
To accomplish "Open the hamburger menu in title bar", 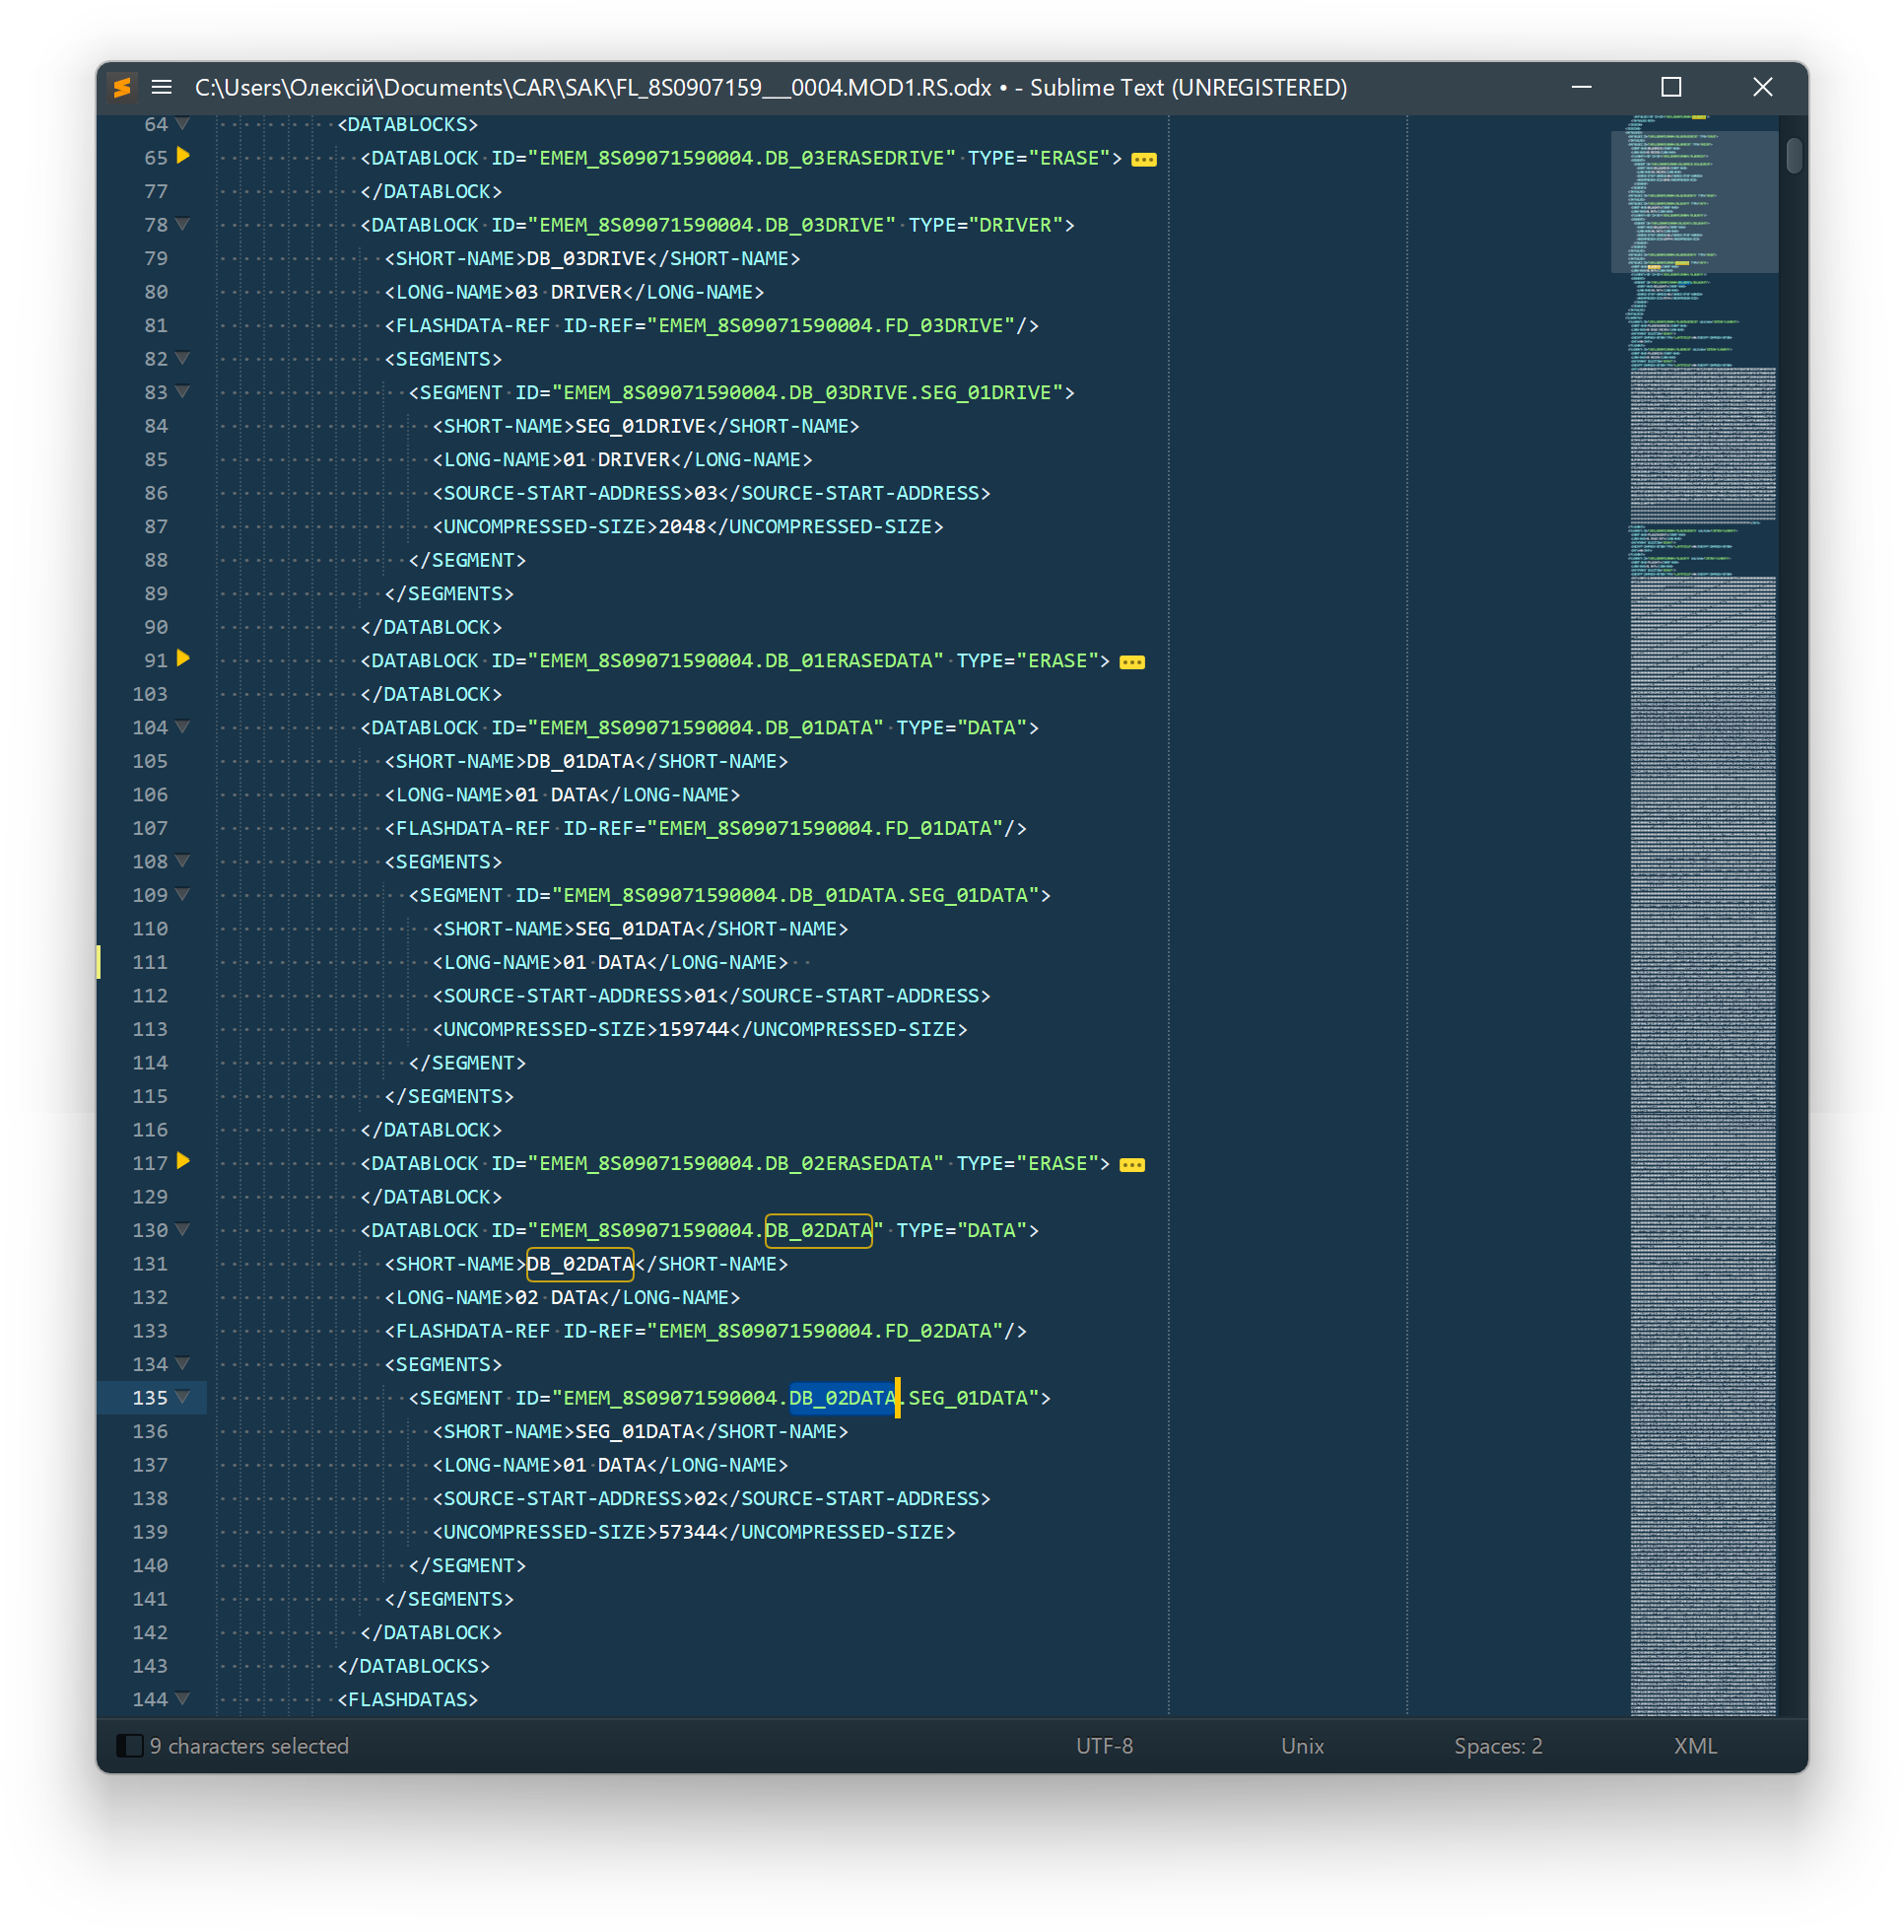I will tap(161, 88).
